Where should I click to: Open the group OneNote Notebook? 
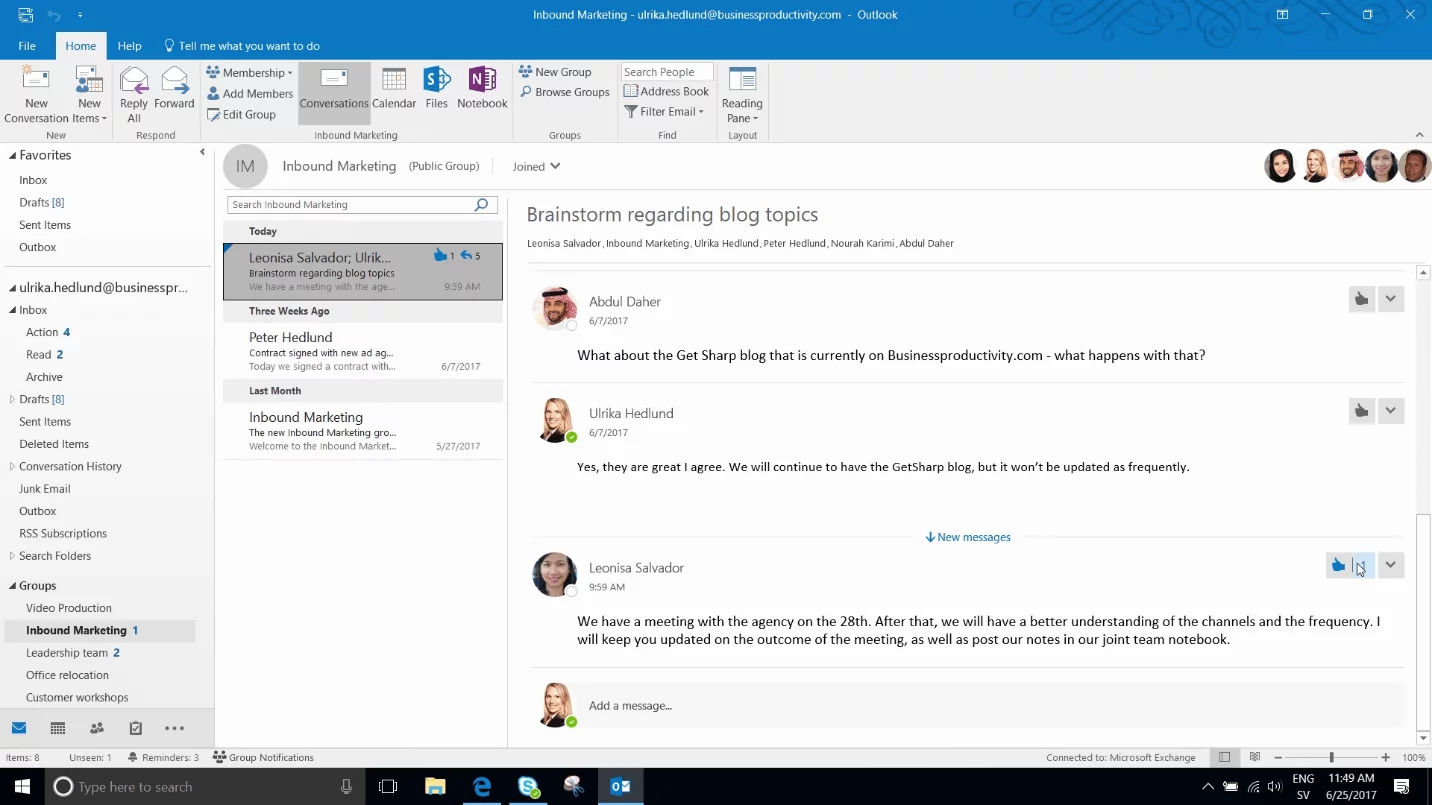pos(482,88)
